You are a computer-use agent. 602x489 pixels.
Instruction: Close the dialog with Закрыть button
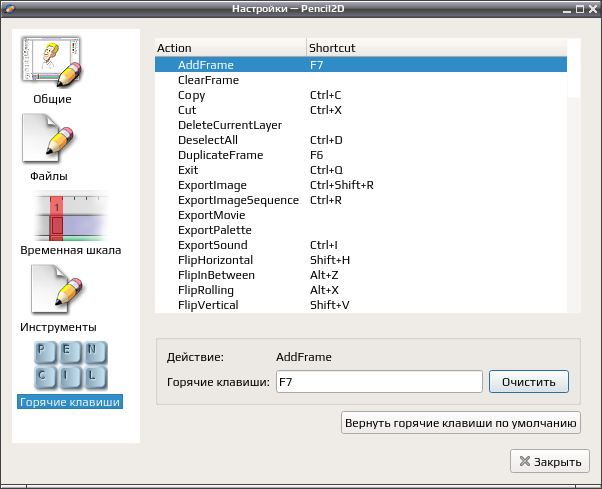(550, 461)
